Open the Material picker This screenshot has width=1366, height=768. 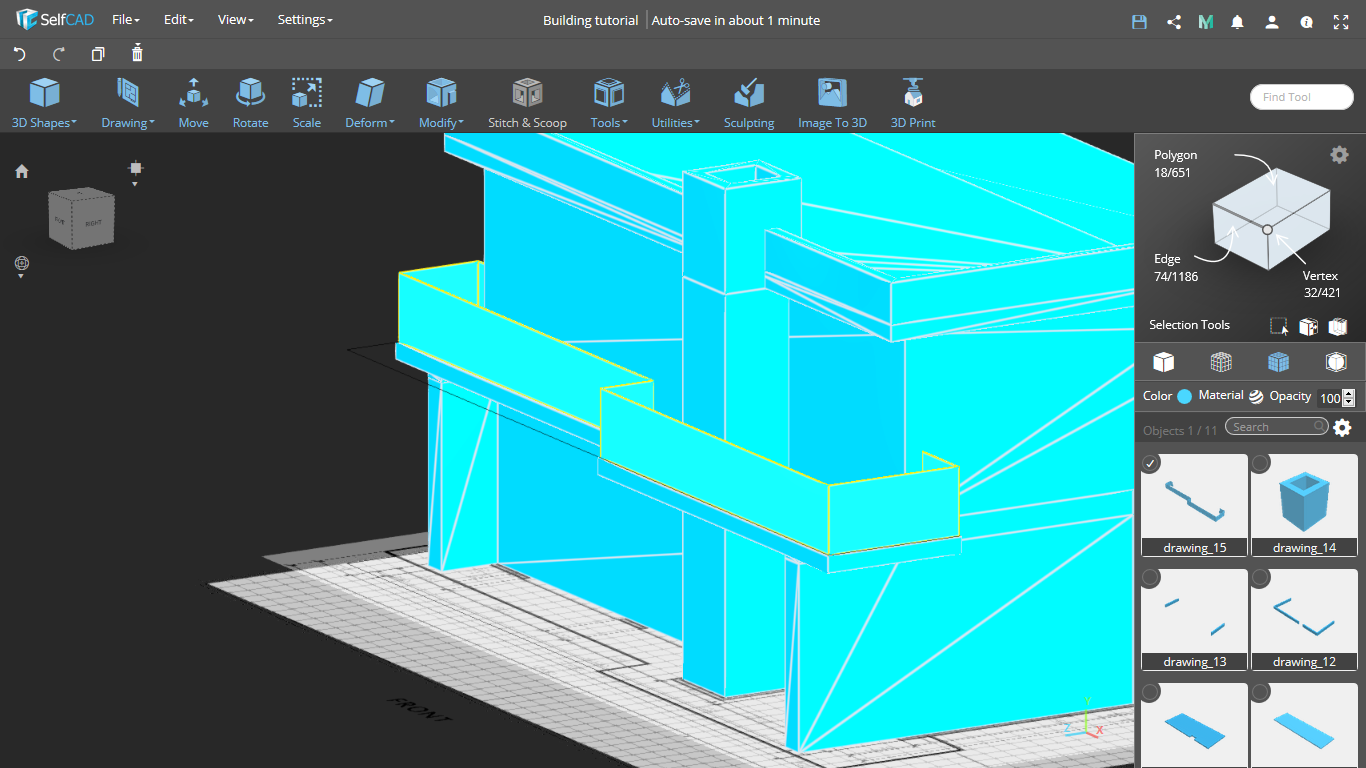tap(1256, 396)
